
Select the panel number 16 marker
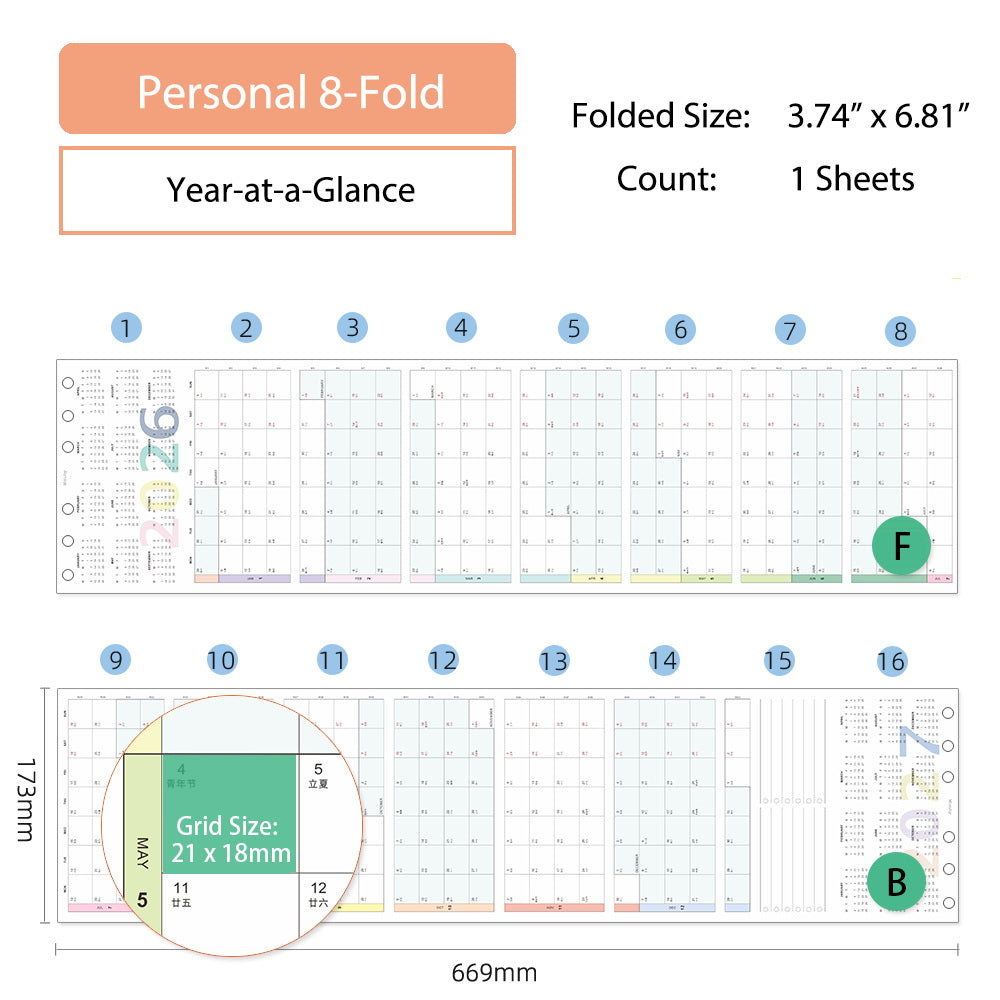(890, 662)
